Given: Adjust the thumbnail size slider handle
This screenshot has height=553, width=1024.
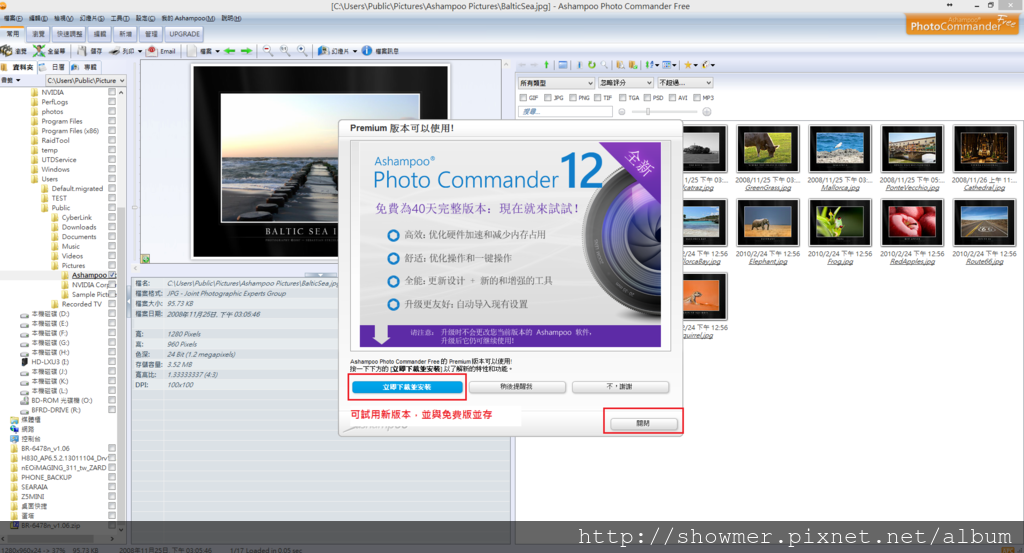Looking at the screenshot, I should 648,112.
